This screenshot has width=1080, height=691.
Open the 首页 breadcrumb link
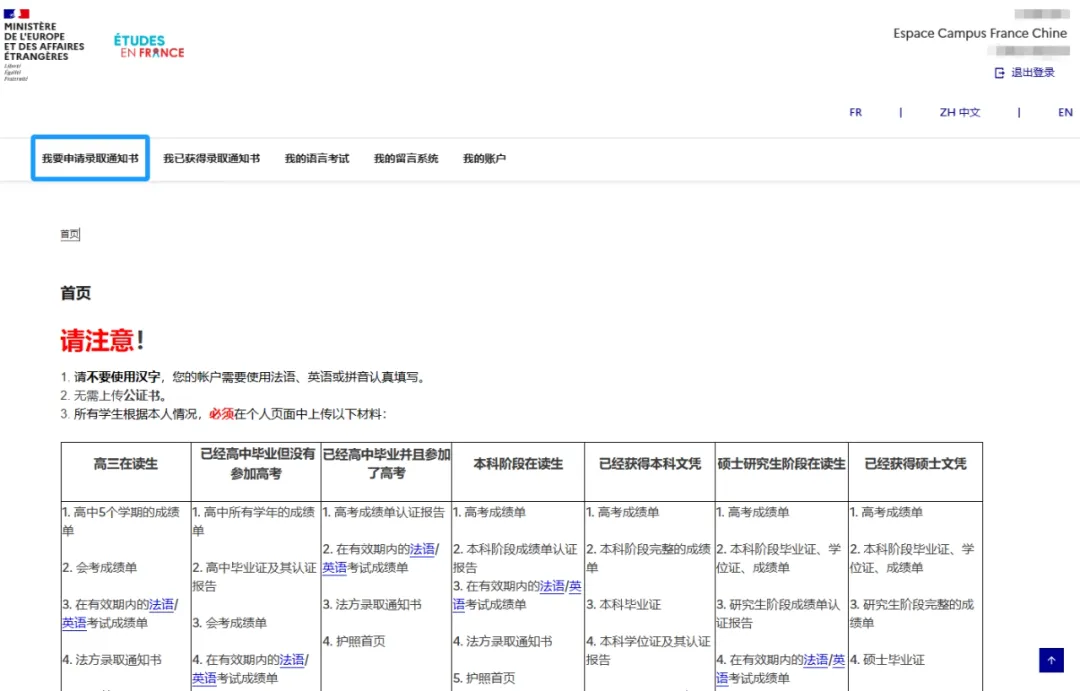click(70, 233)
